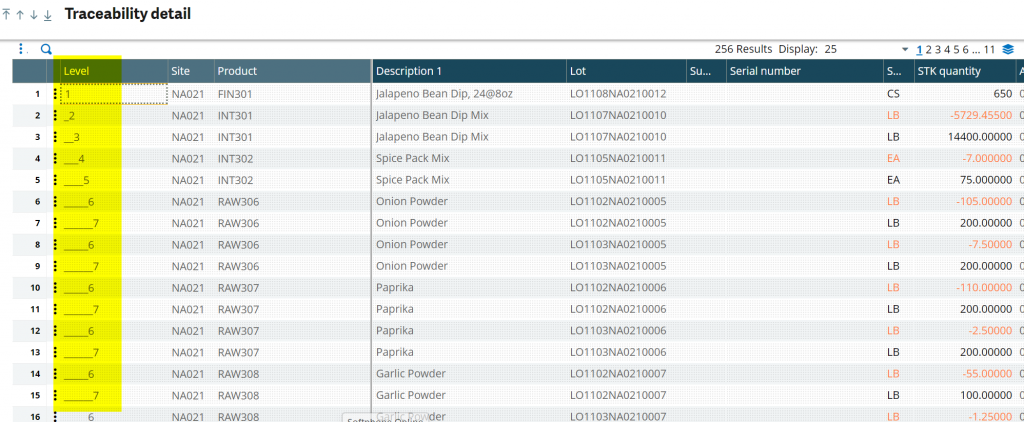Expand the Display 25 rows dropdown
Viewport: 1024px width, 422px height.
click(905, 49)
